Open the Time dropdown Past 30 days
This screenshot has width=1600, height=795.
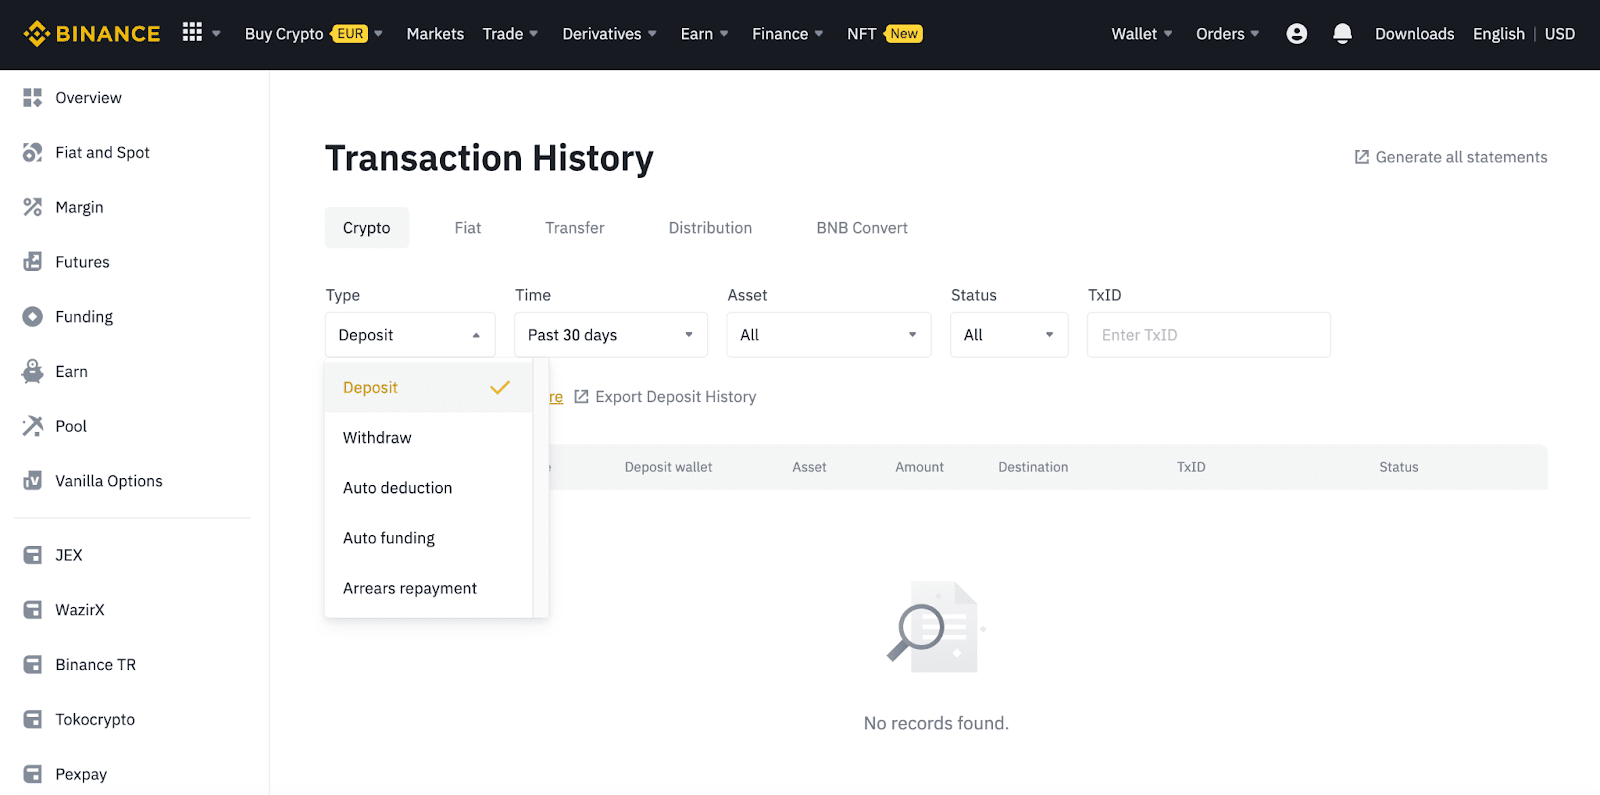[x=611, y=335]
